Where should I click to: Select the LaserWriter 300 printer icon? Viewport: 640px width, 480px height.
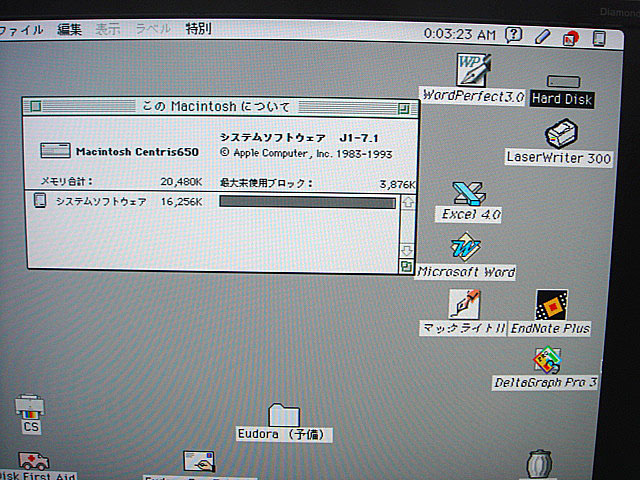click(561, 133)
